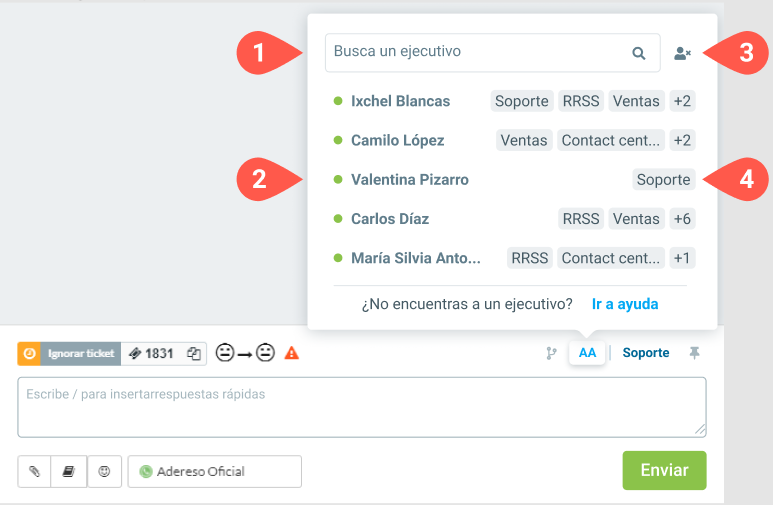Image resolution: width=773 pixels, height=505 pixels.
Task: Click the copy ticket number icon
Action: click(194, 353)
